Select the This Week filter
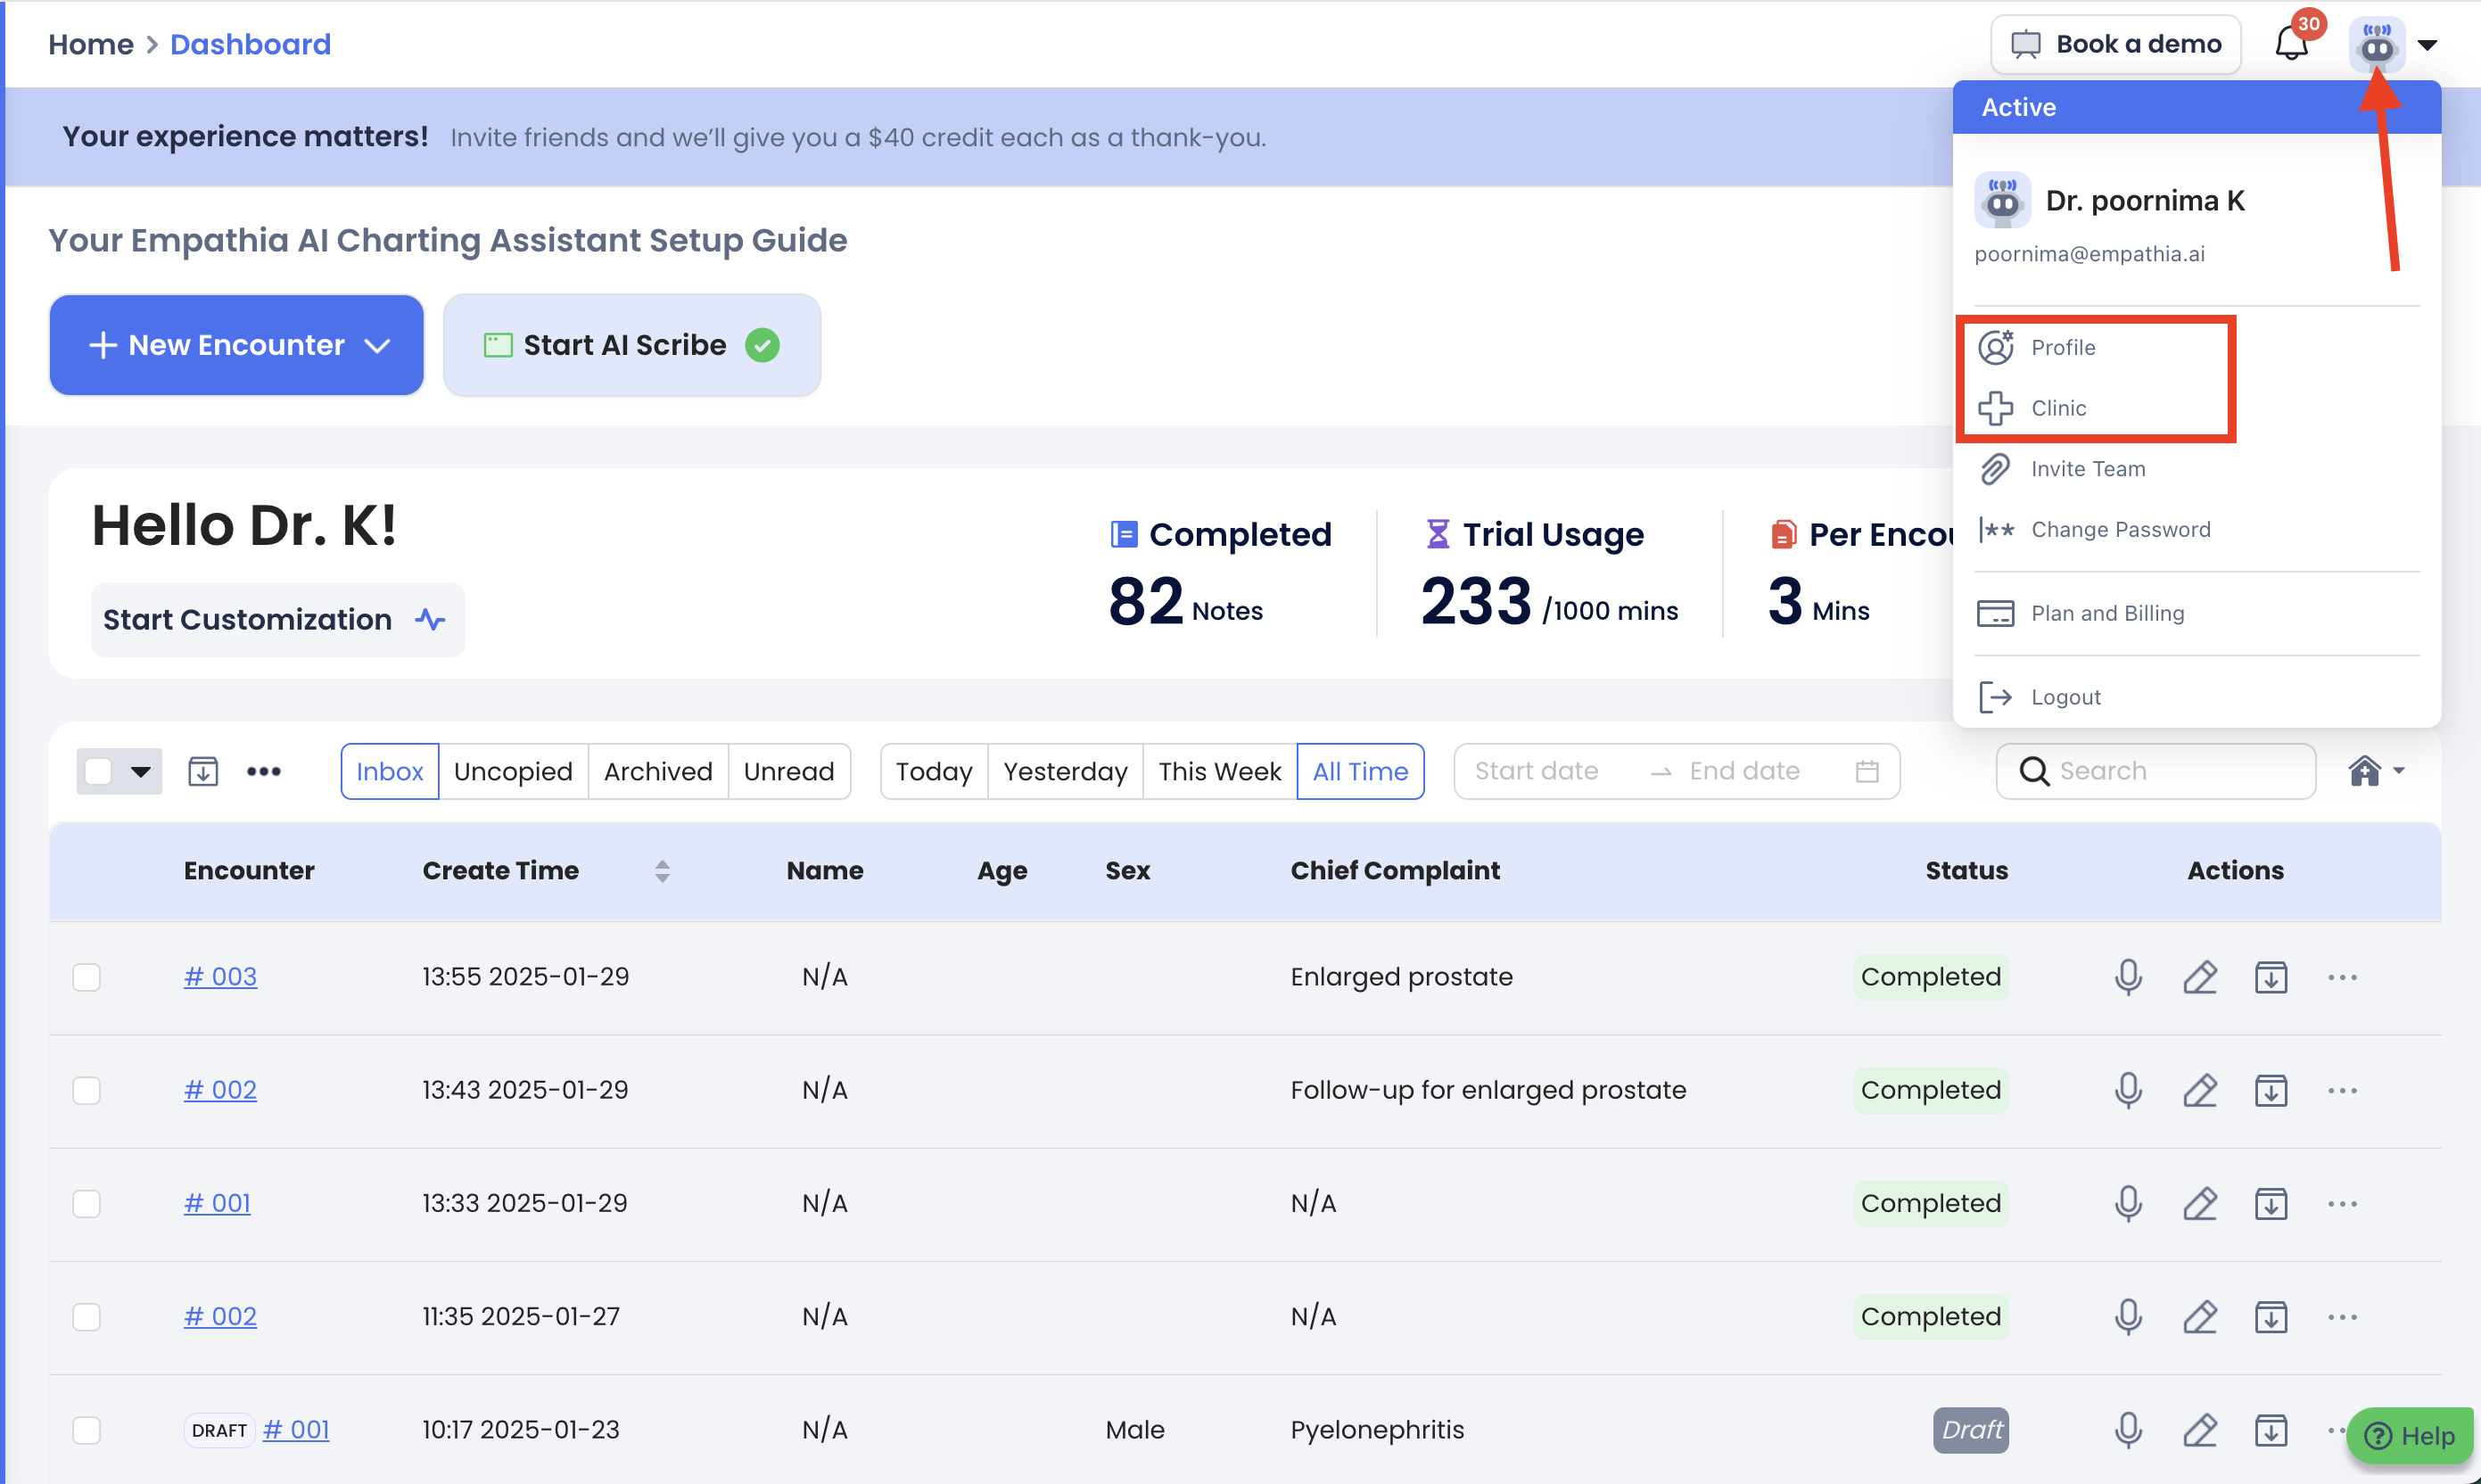The image size is (2481, 1484). pyautogui.click(x=1219, y=771)
